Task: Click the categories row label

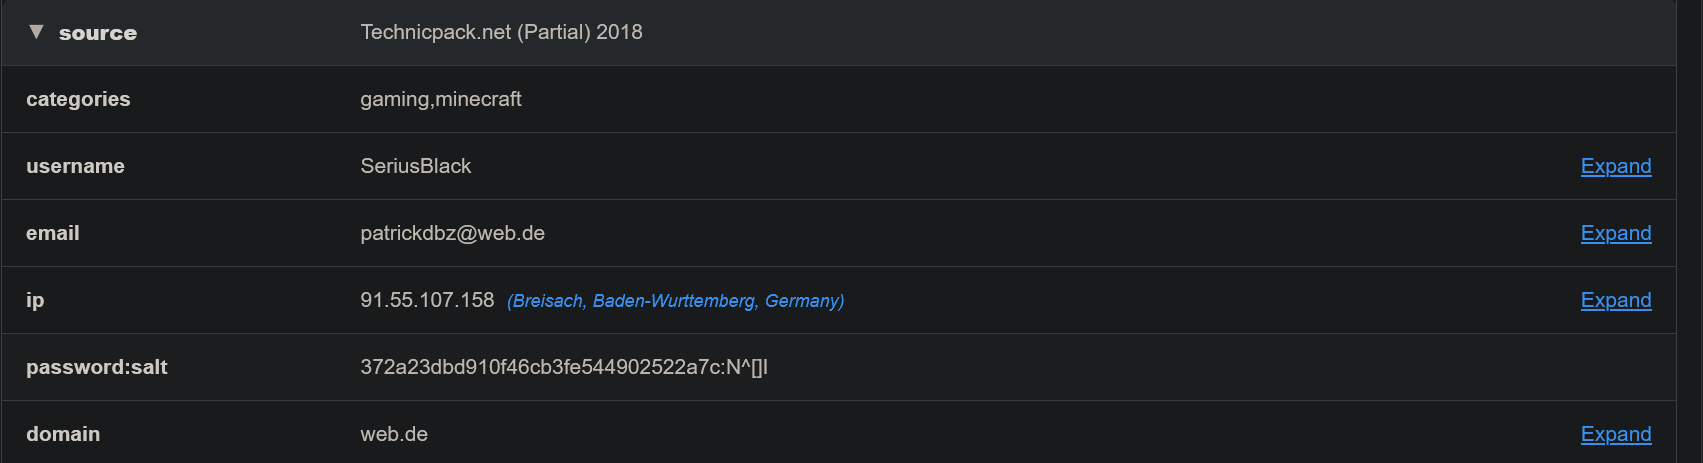Action: 78,99
